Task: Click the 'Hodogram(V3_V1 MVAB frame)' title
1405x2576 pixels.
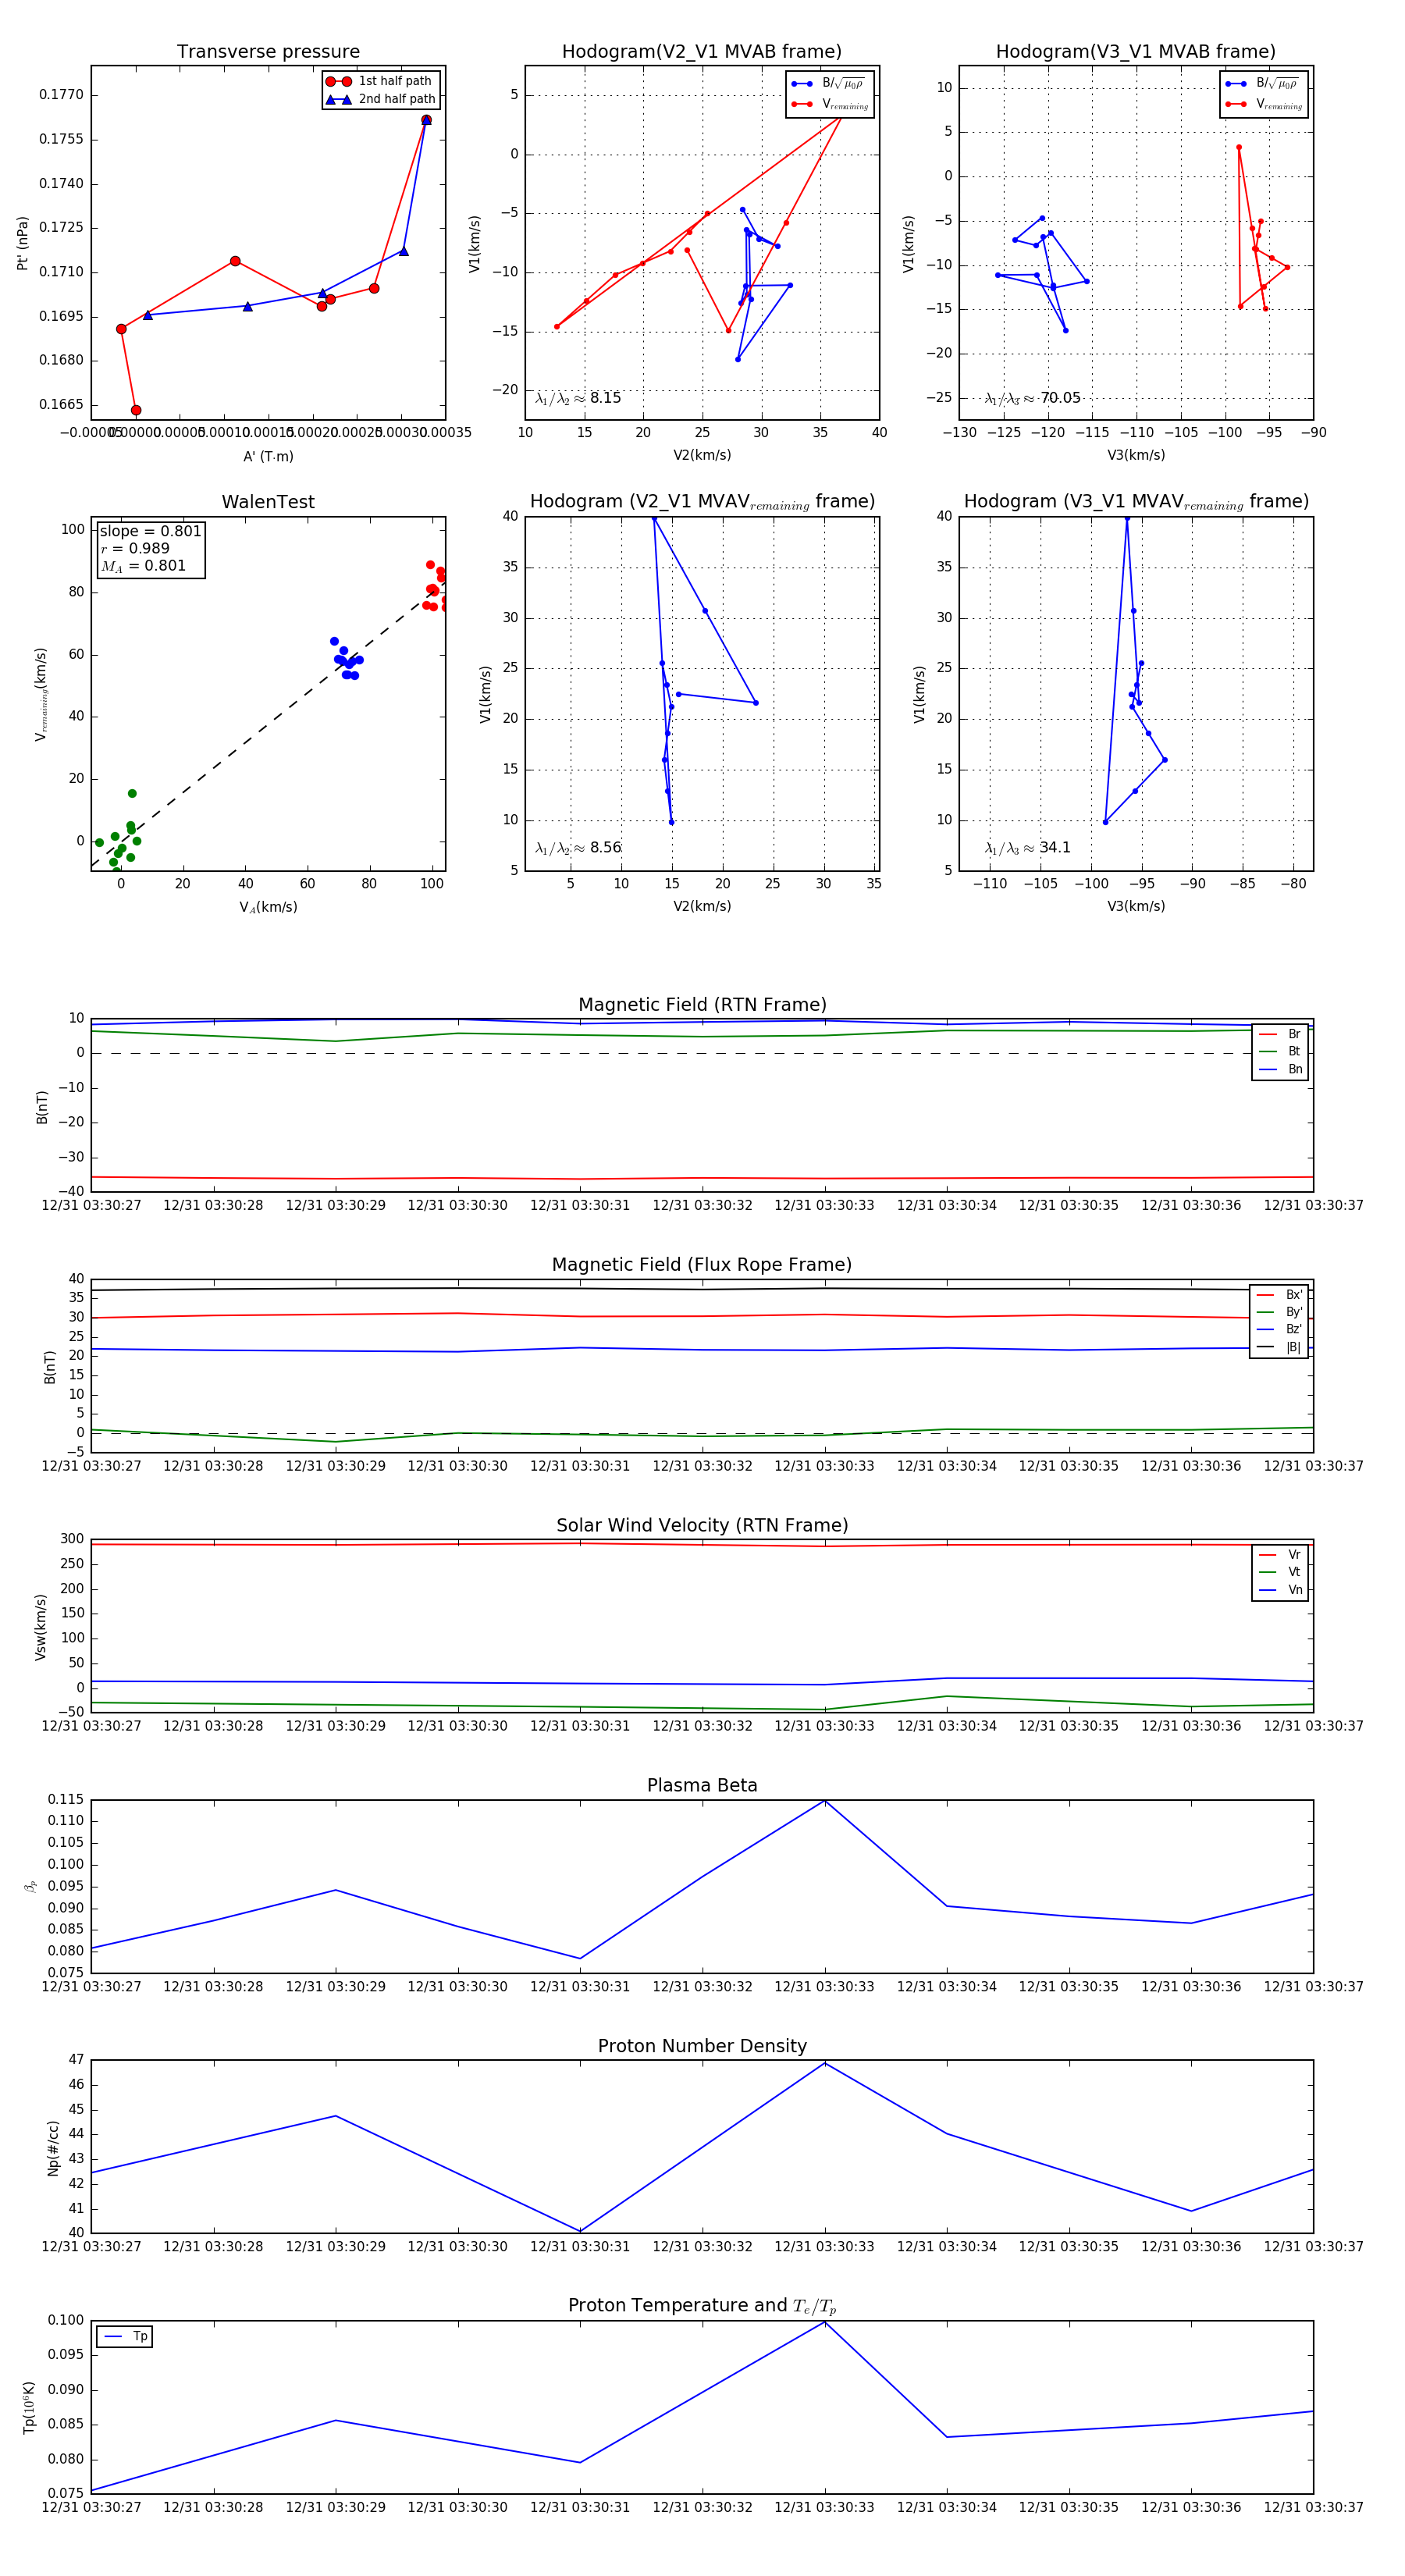Action: point(1135,52)
